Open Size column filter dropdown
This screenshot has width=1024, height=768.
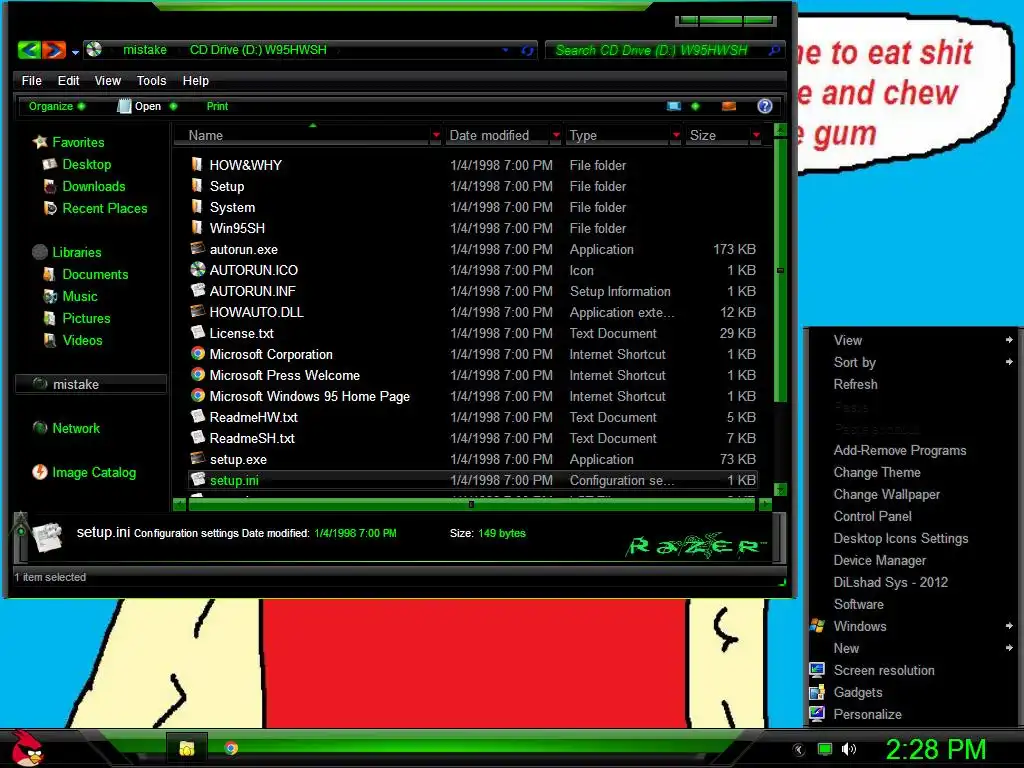[756, 135]
